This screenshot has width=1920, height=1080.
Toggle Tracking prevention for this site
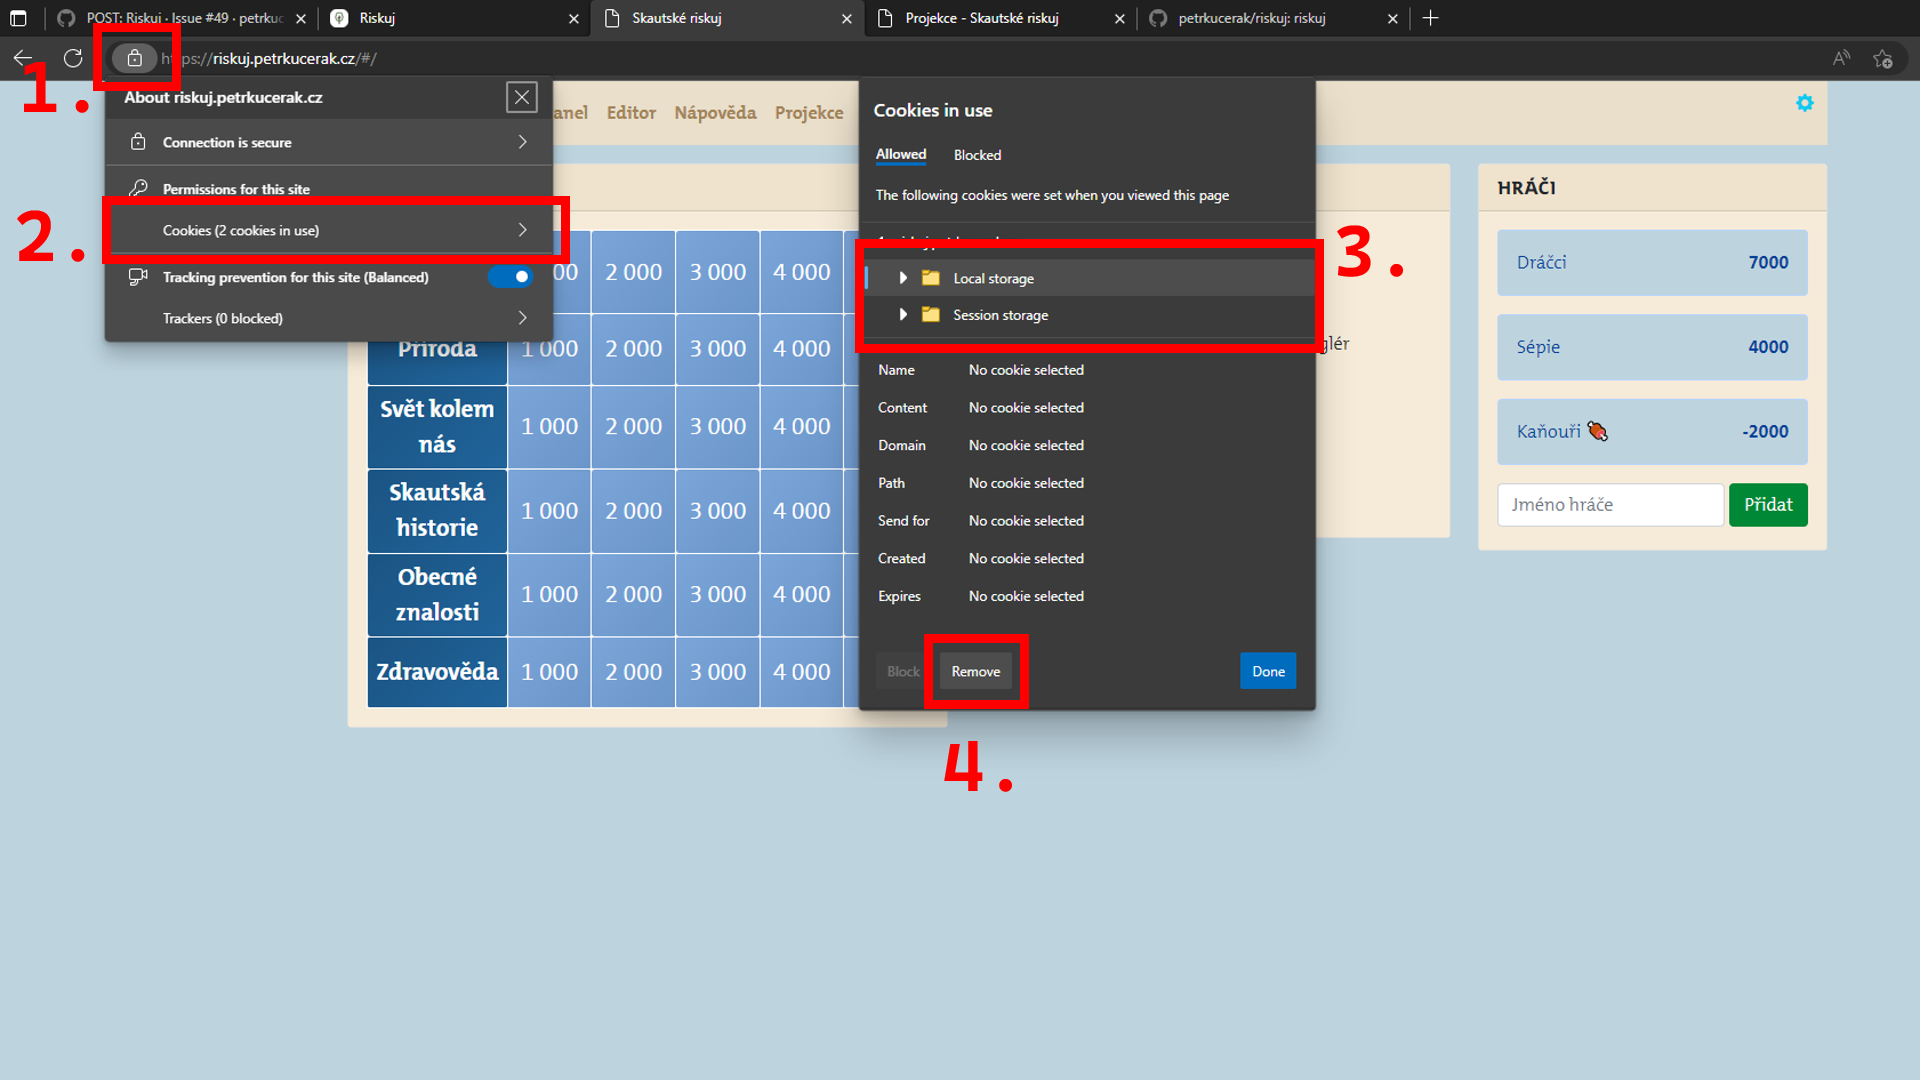[x=510, y=277]
